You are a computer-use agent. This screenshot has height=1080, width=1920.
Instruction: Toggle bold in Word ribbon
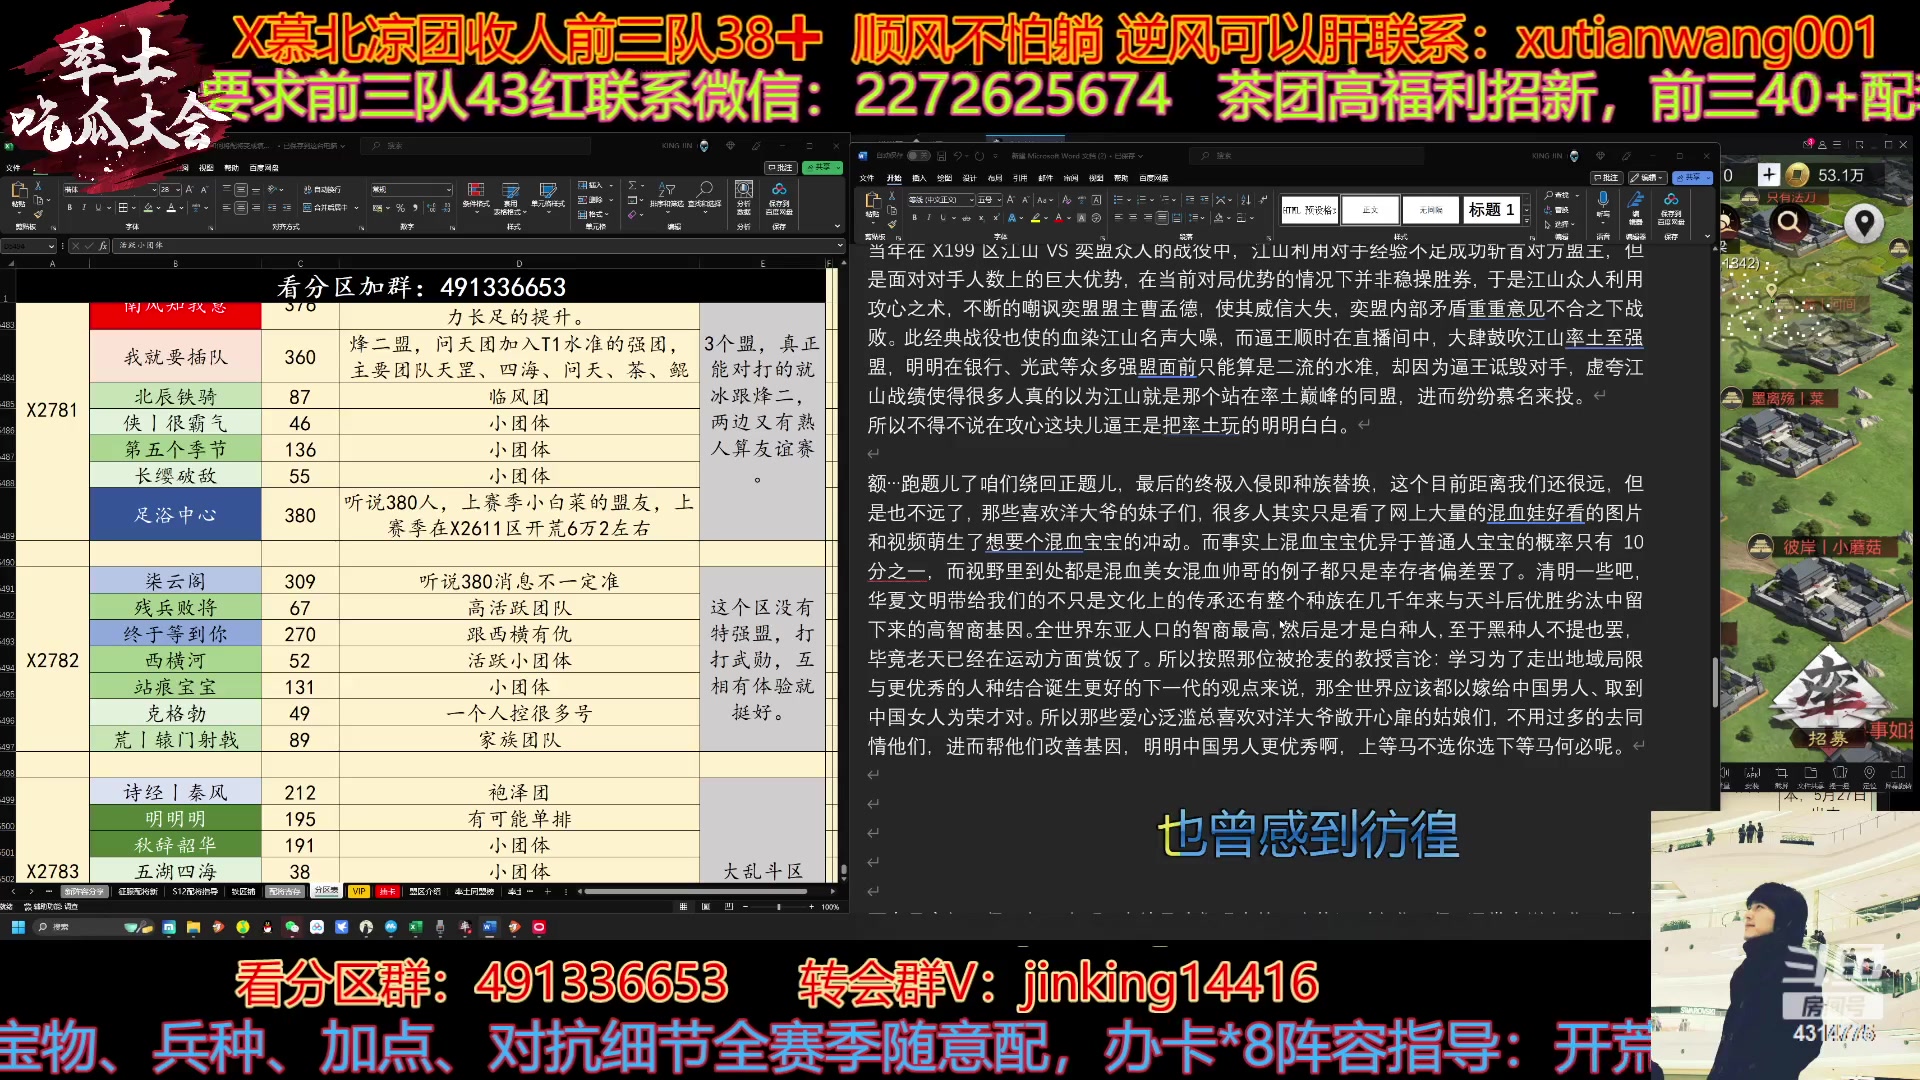[915, 218]
